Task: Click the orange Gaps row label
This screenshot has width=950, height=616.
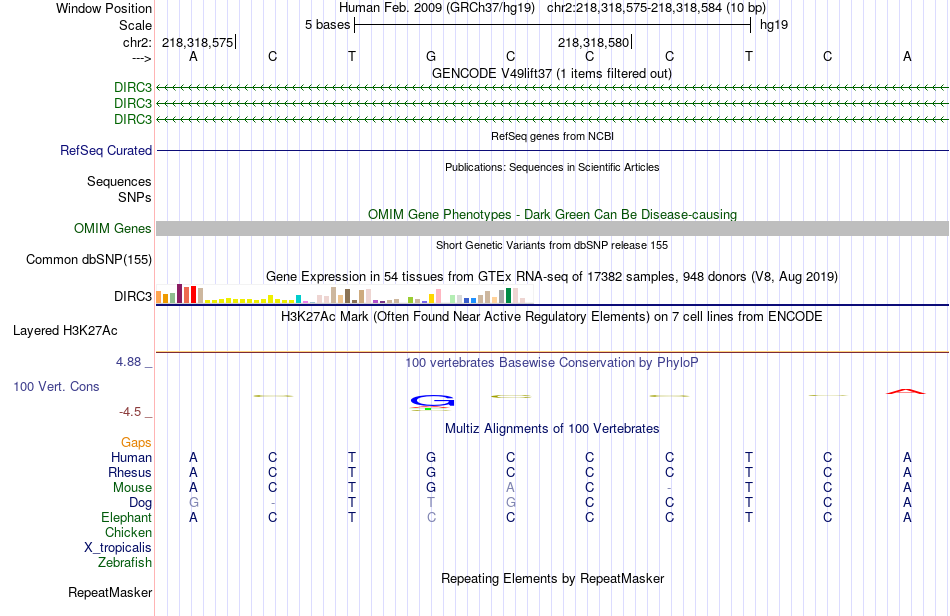Action: [136, 442]
